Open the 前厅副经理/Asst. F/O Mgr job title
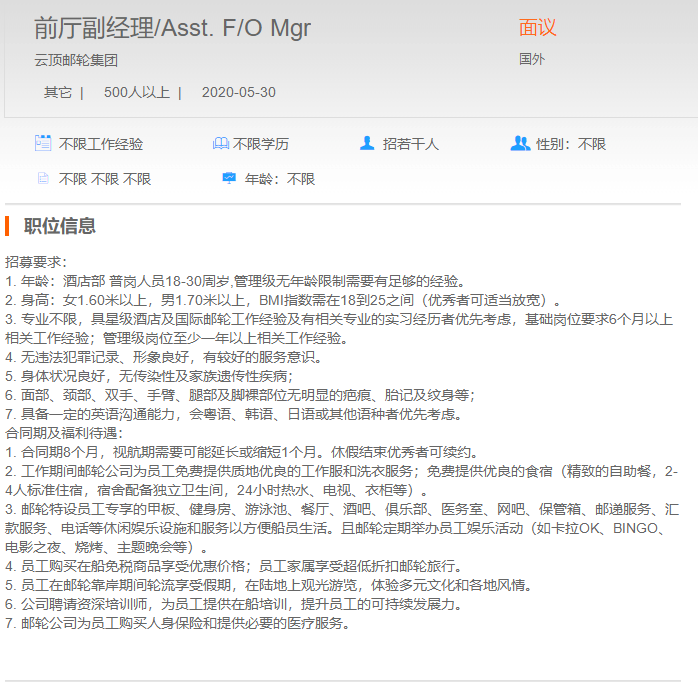Screen dimensions: 698x682 pos(172,28)
